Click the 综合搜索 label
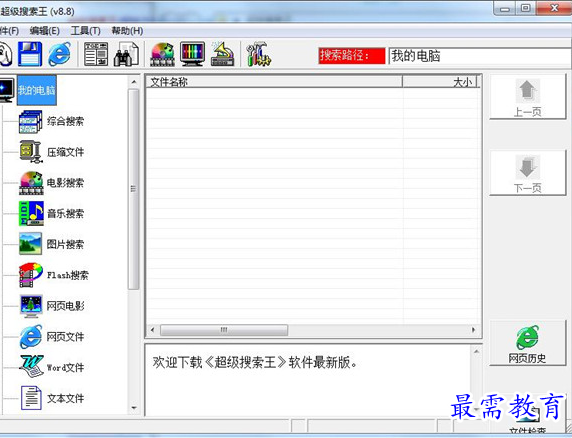 coord(65,121)
